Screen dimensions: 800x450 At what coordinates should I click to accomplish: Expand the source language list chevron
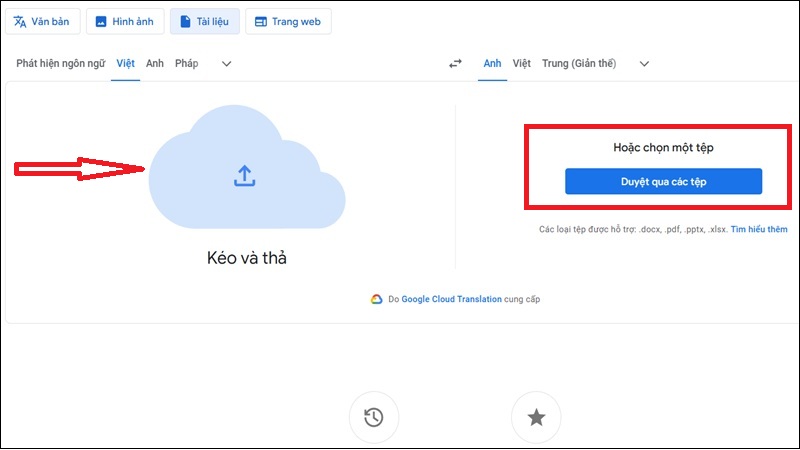[227, 64]
